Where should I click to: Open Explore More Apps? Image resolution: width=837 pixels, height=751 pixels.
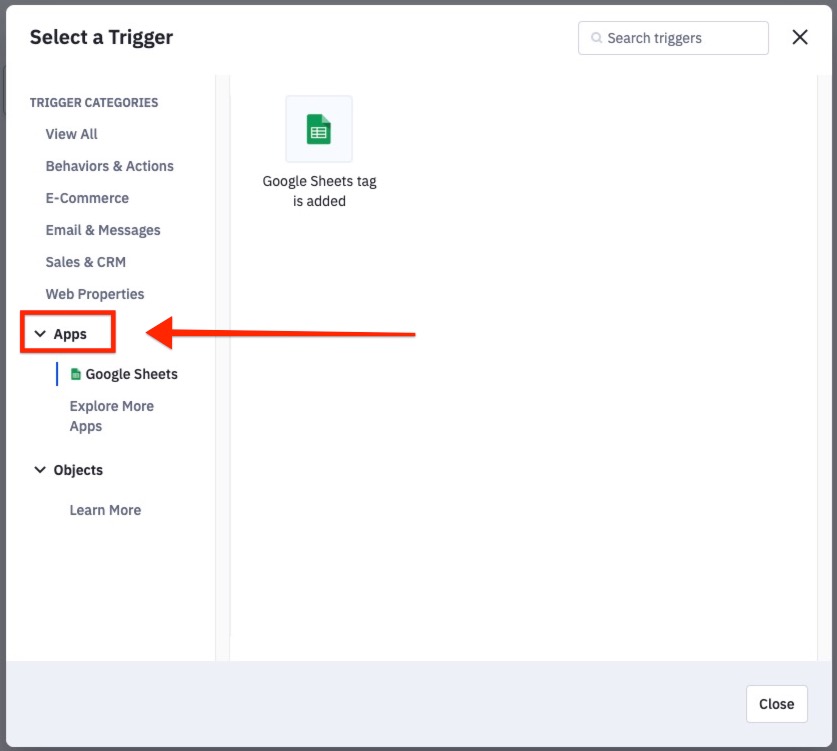[110, 415]
